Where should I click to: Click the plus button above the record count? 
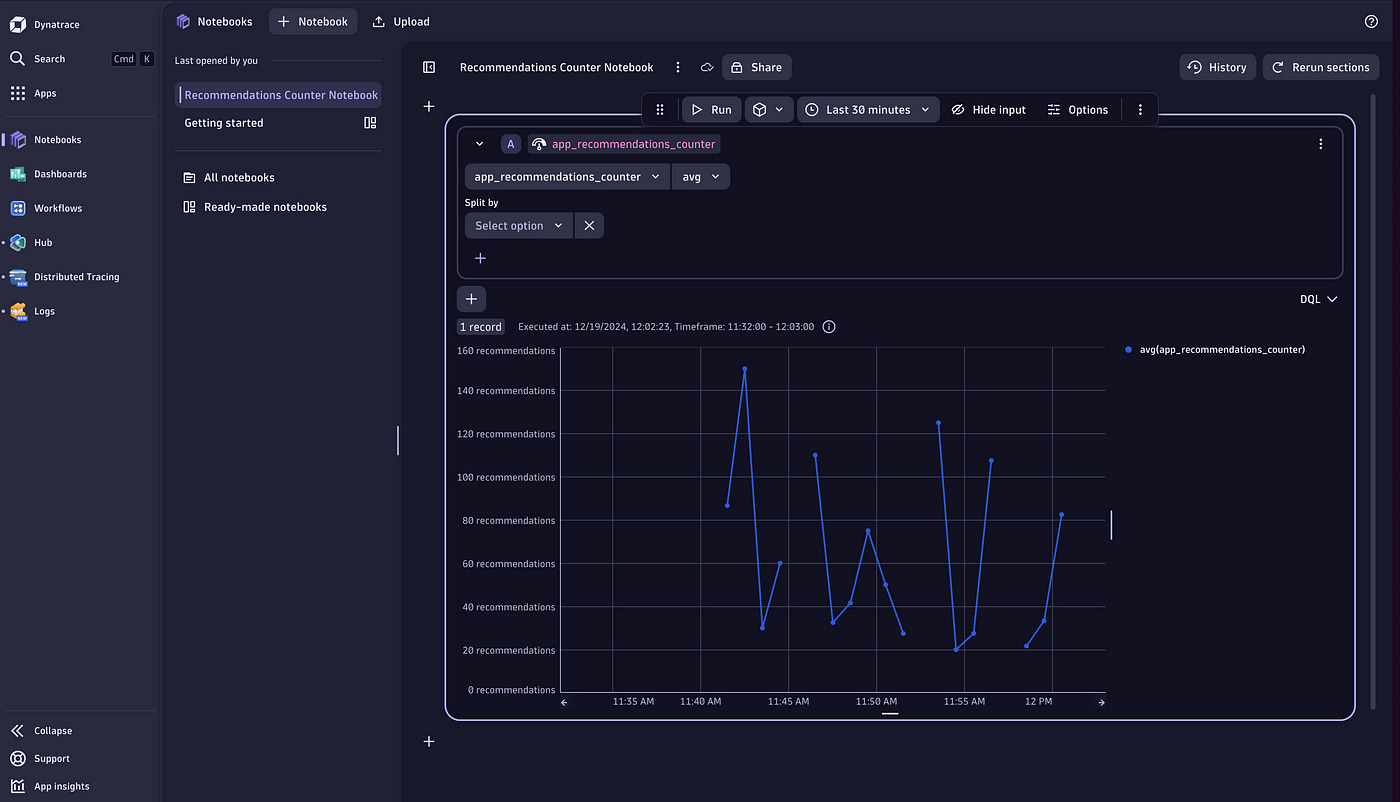pyautogui.click(x=471, y=299)
